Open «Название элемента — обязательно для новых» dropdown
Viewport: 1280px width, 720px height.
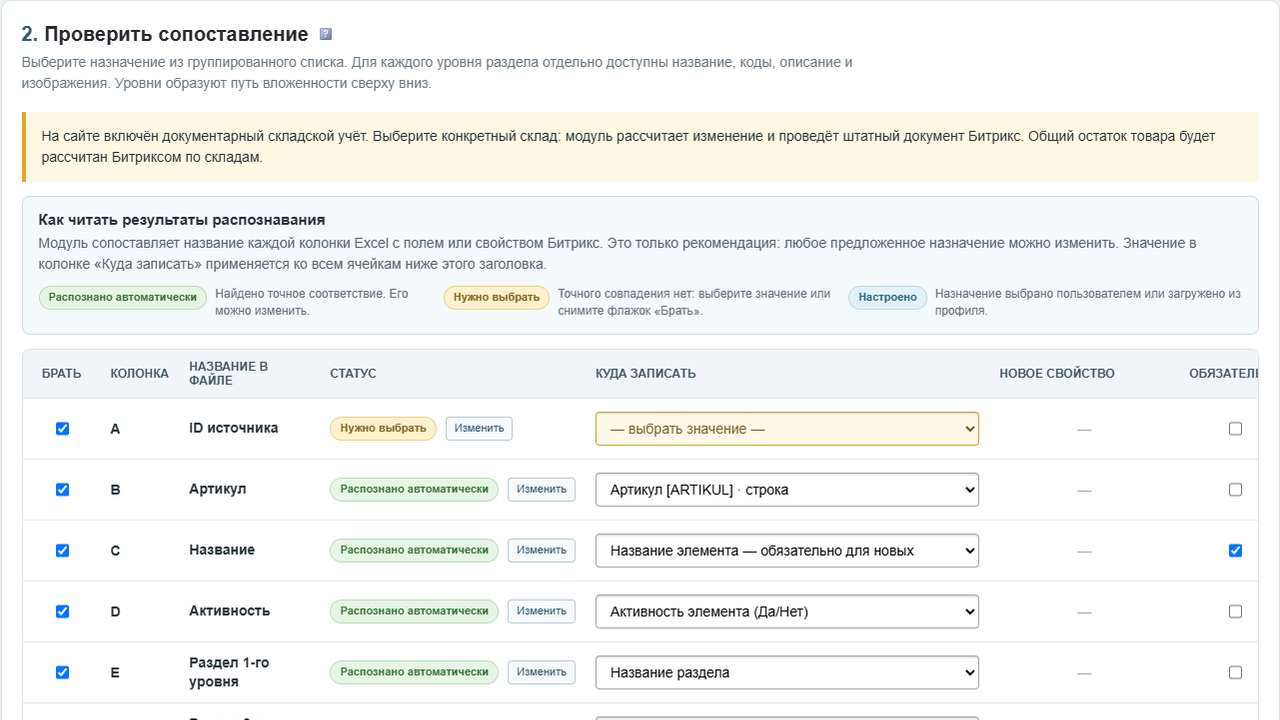click(x=787, y=551)
